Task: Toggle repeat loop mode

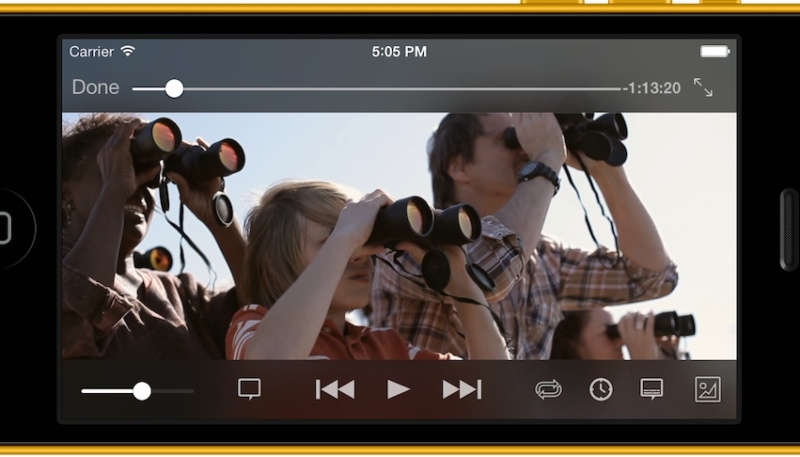Action: (x=548, y=390)
